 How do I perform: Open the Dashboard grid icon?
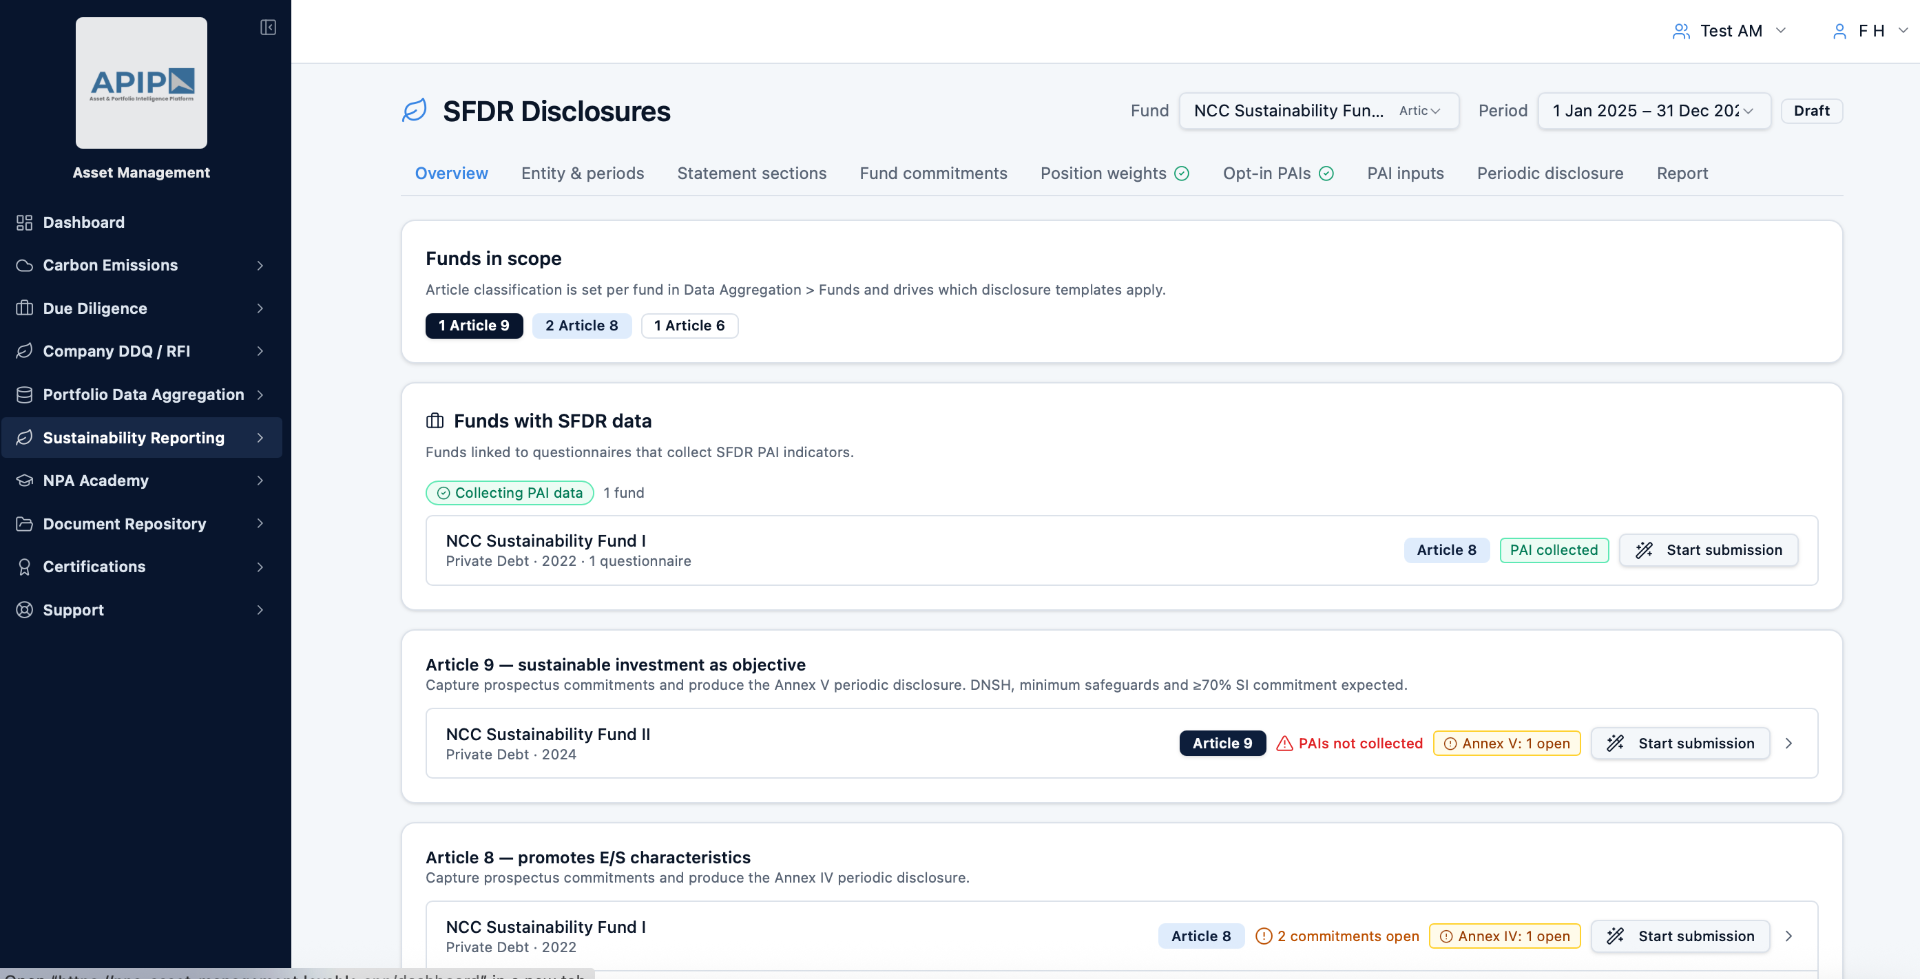[x=25, y=222]
